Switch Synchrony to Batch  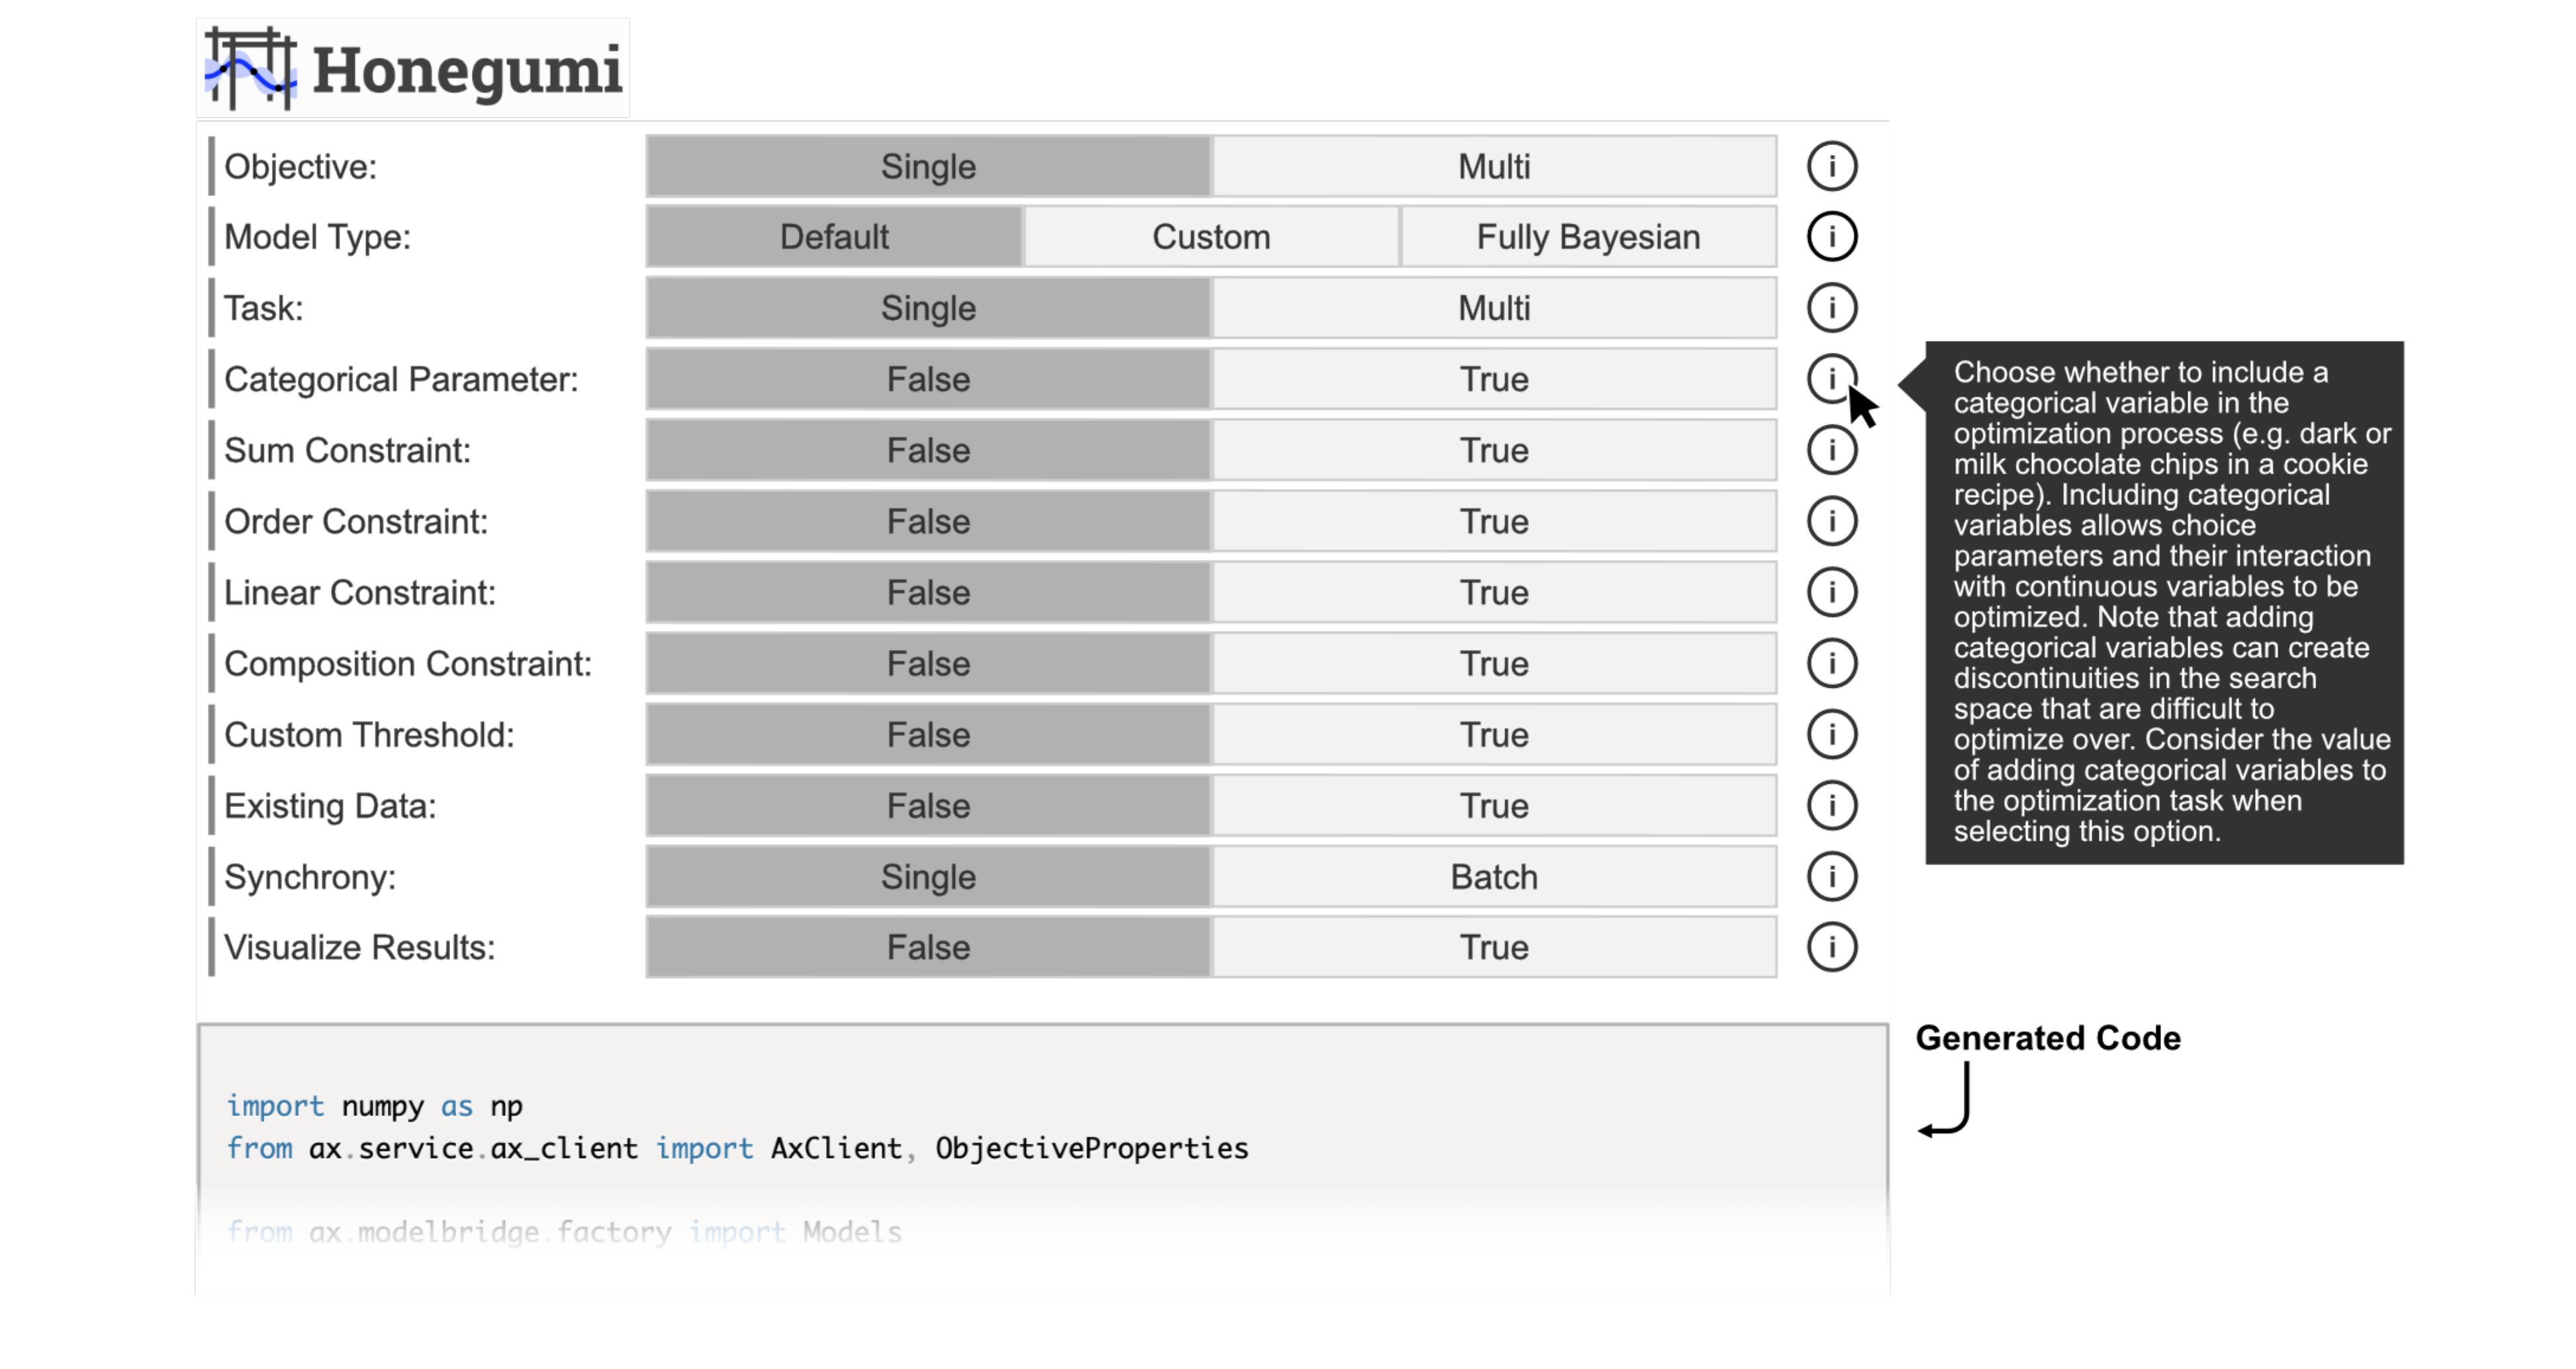tap(1494, 877)
